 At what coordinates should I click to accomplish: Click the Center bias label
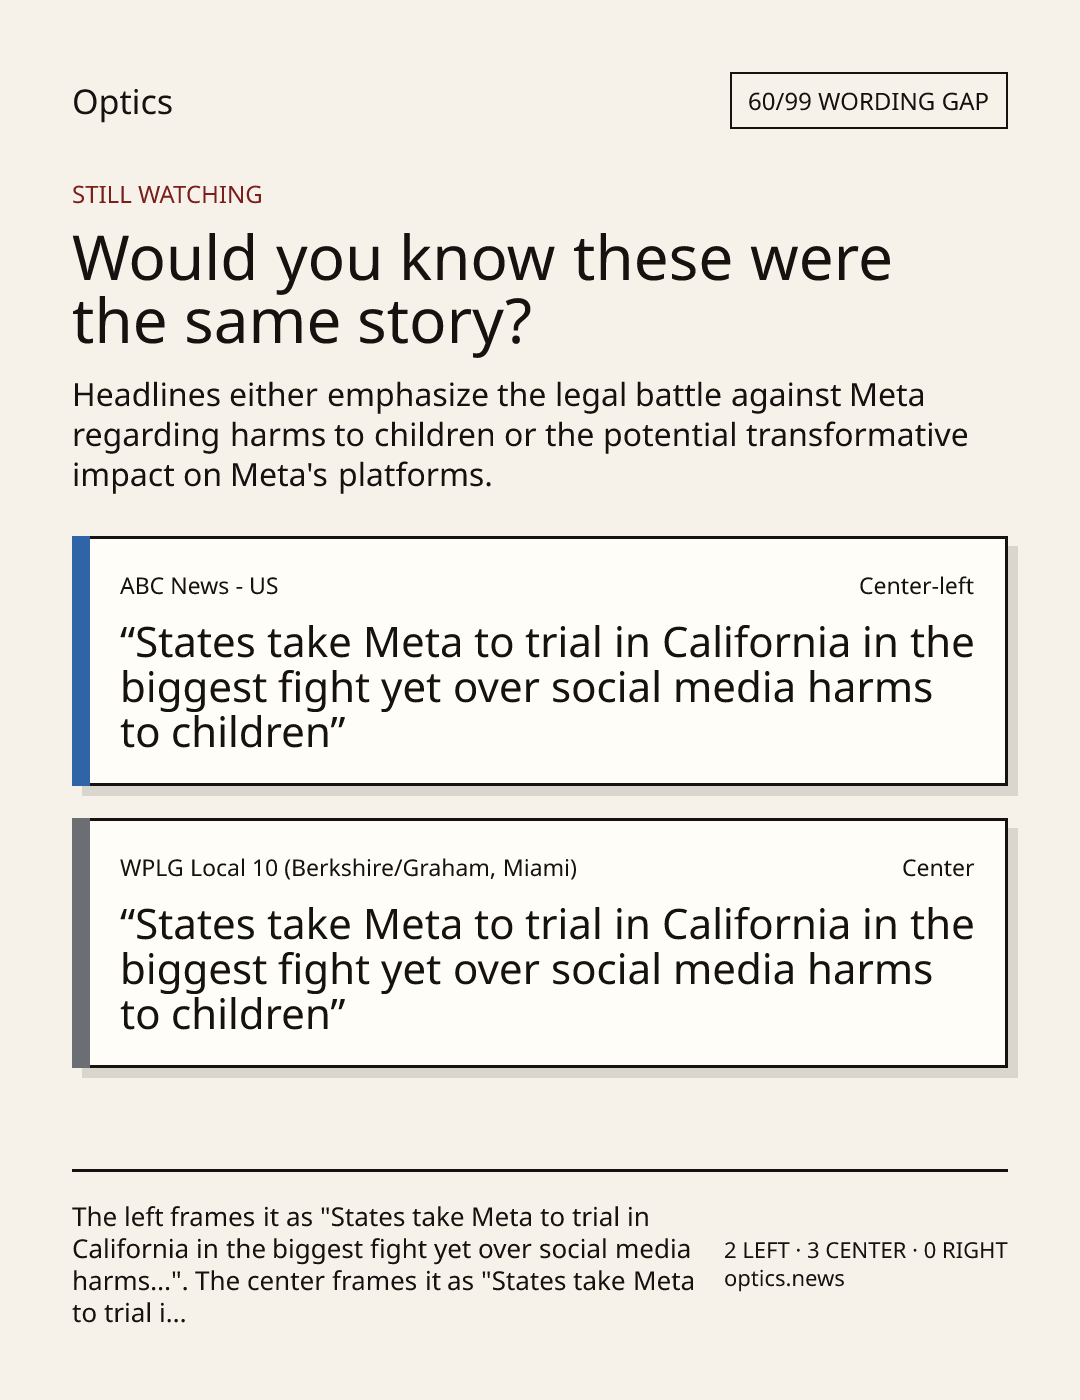(938, 868)
